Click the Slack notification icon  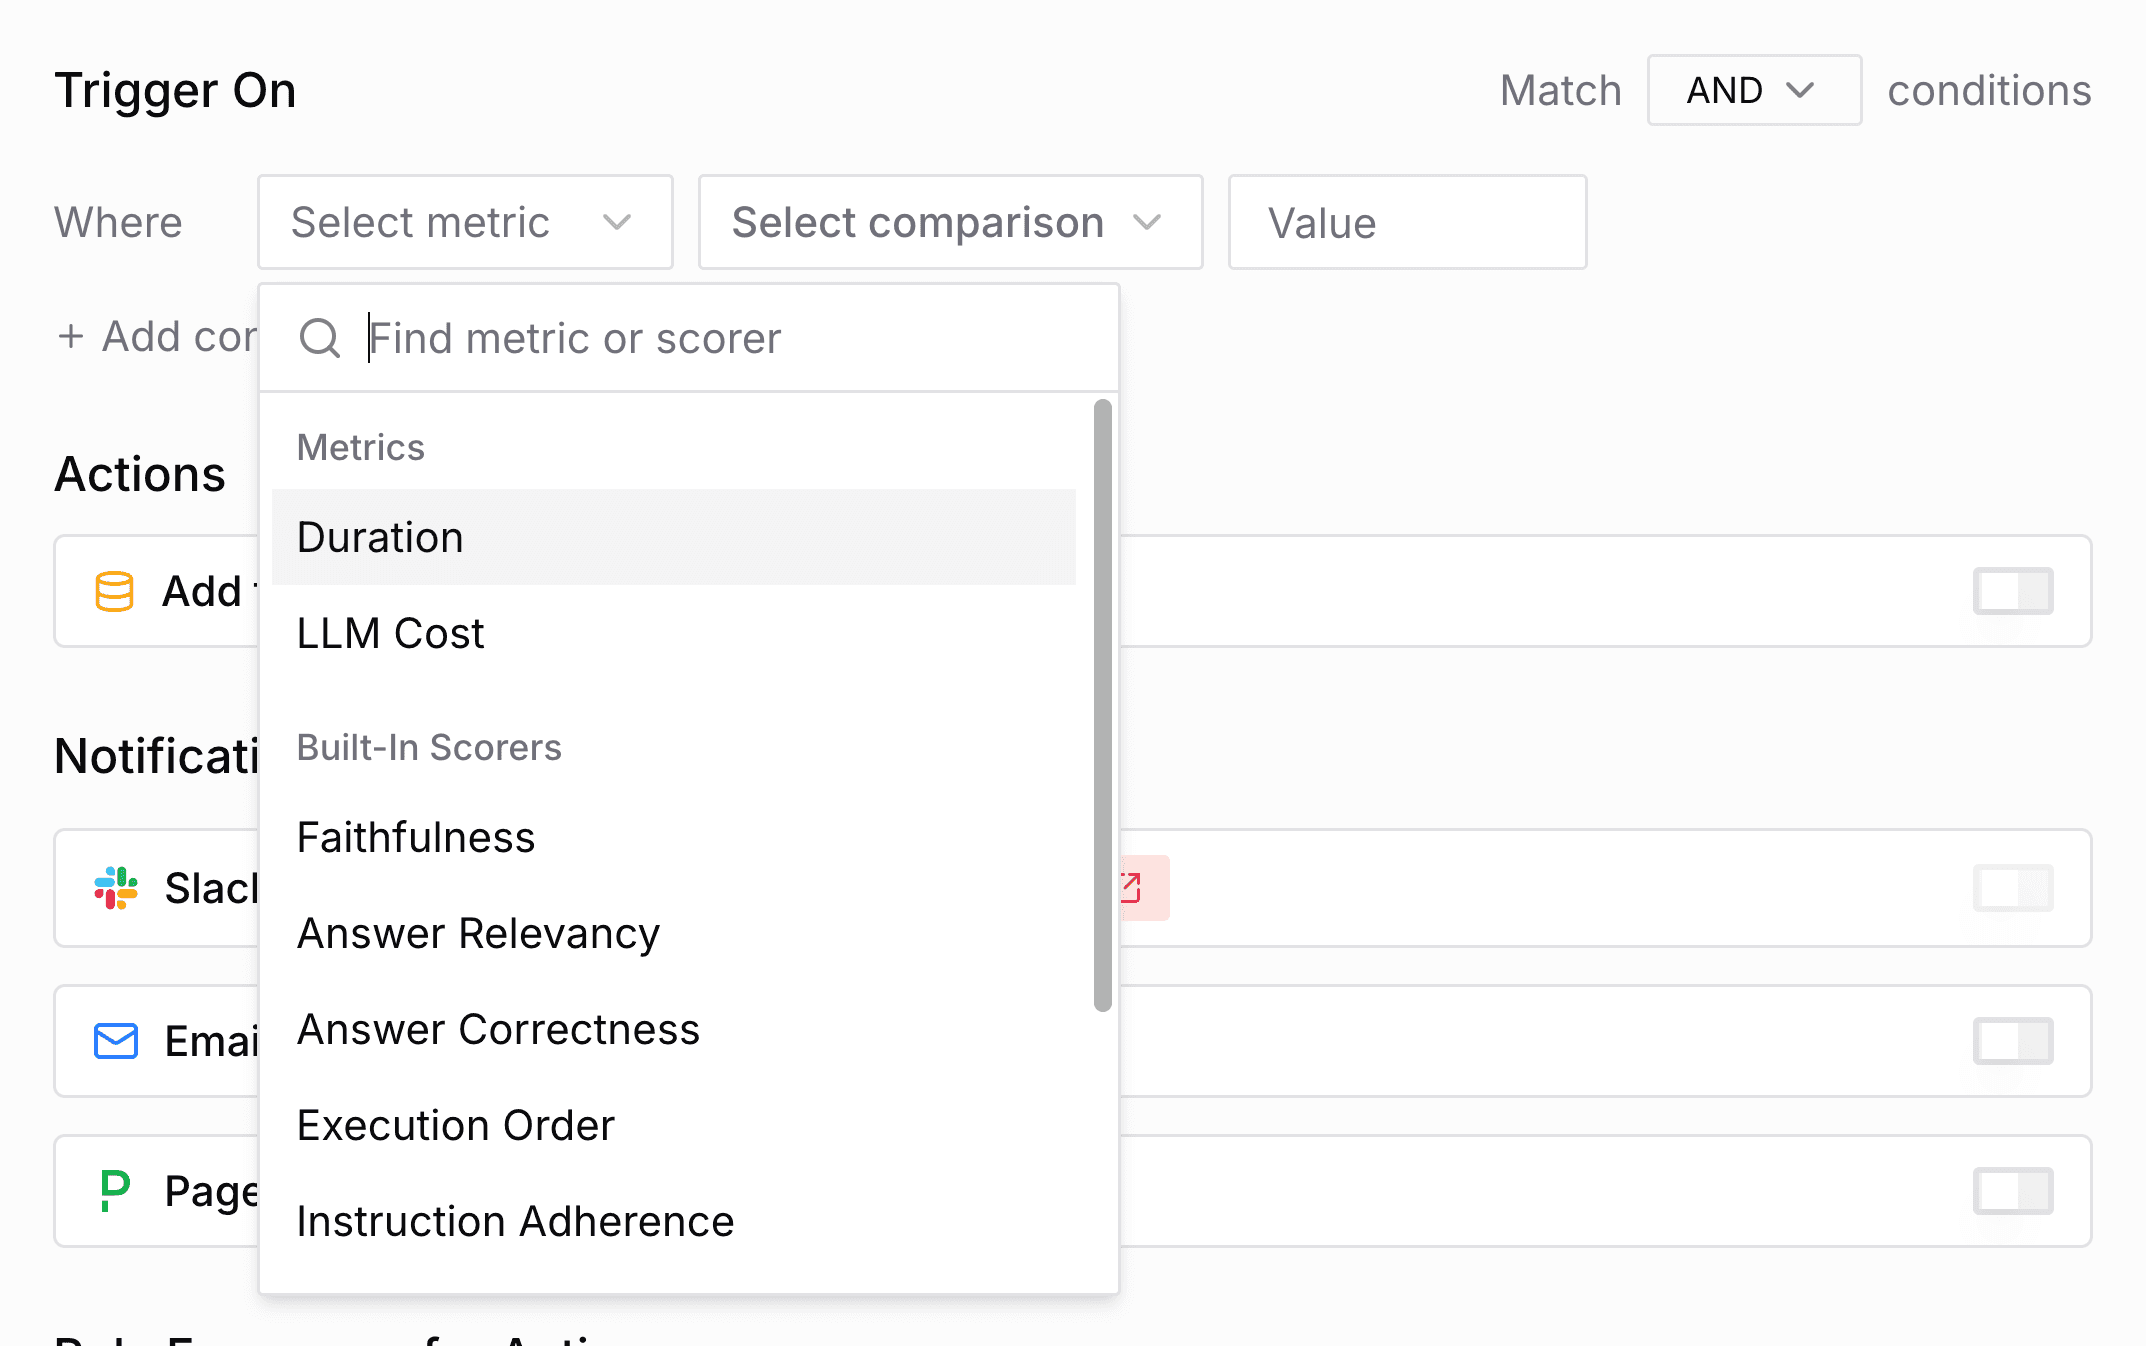click(x=115, y=888)
